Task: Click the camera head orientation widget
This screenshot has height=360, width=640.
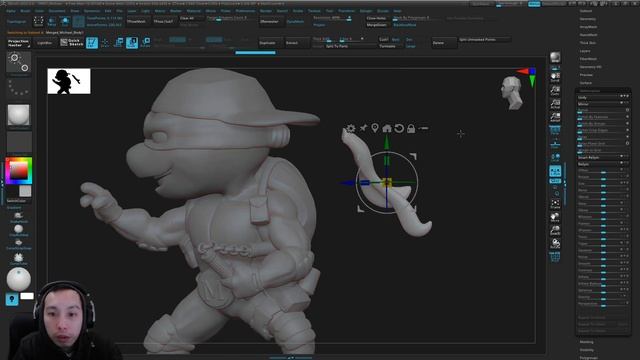Action: 512,93
